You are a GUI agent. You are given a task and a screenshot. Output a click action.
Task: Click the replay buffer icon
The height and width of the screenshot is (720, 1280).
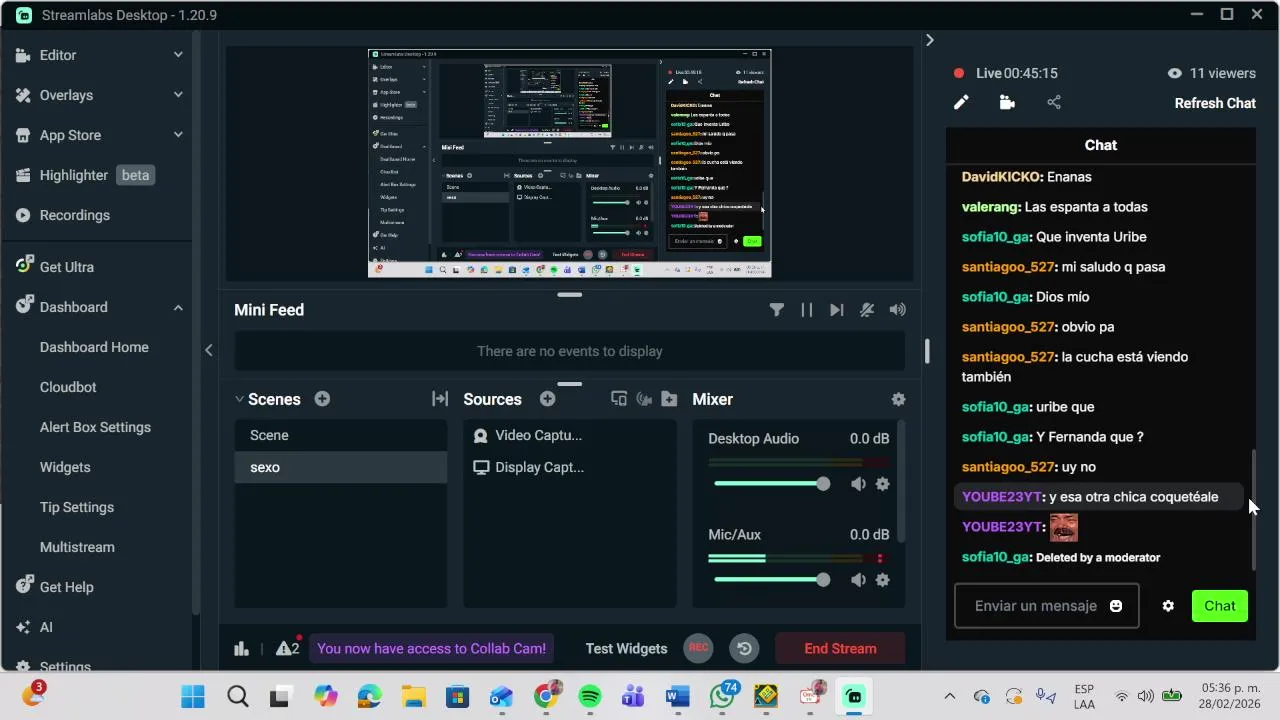(x=744, y=648)
